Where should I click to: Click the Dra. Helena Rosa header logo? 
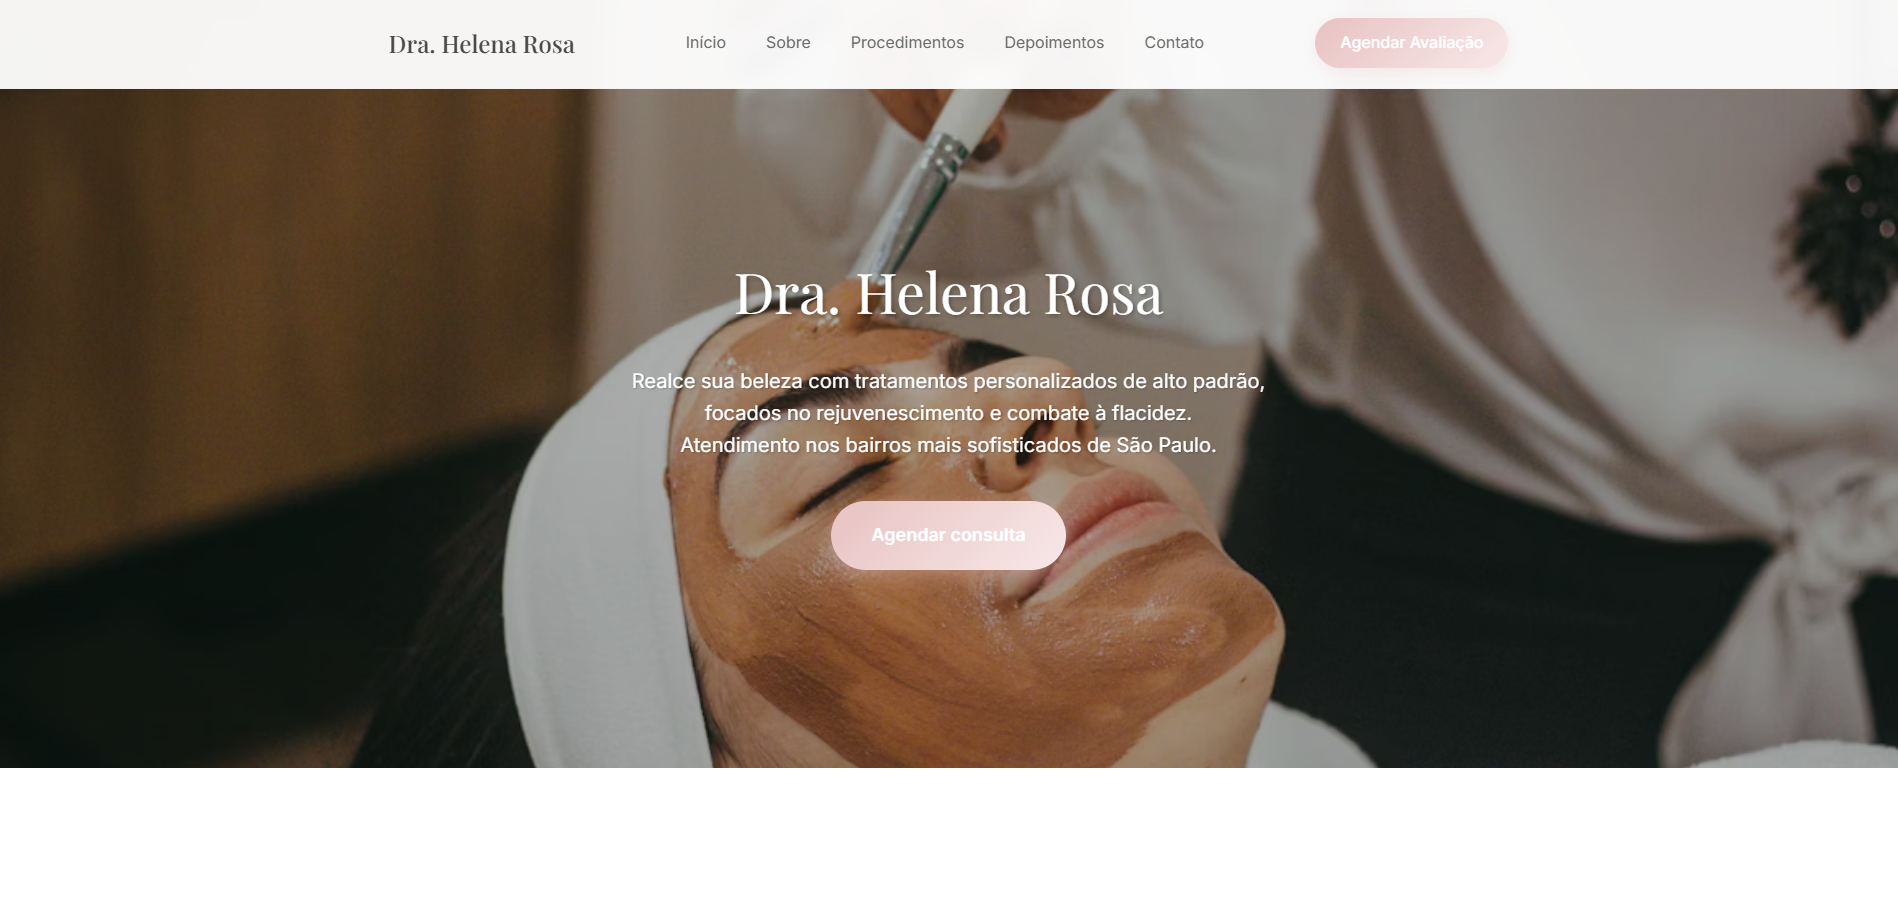coord(481,44)
